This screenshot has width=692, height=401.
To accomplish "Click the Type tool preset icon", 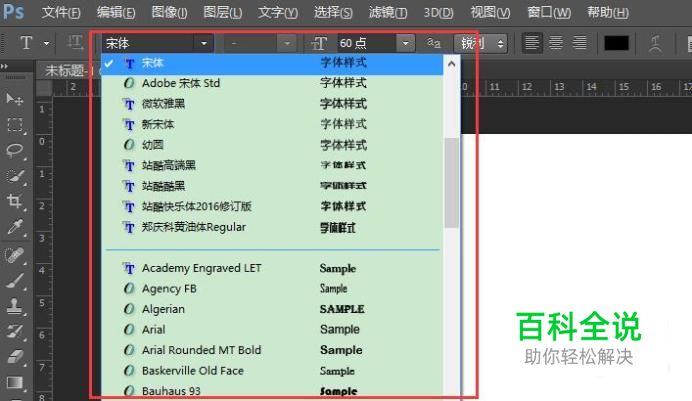I will (26, 43).
